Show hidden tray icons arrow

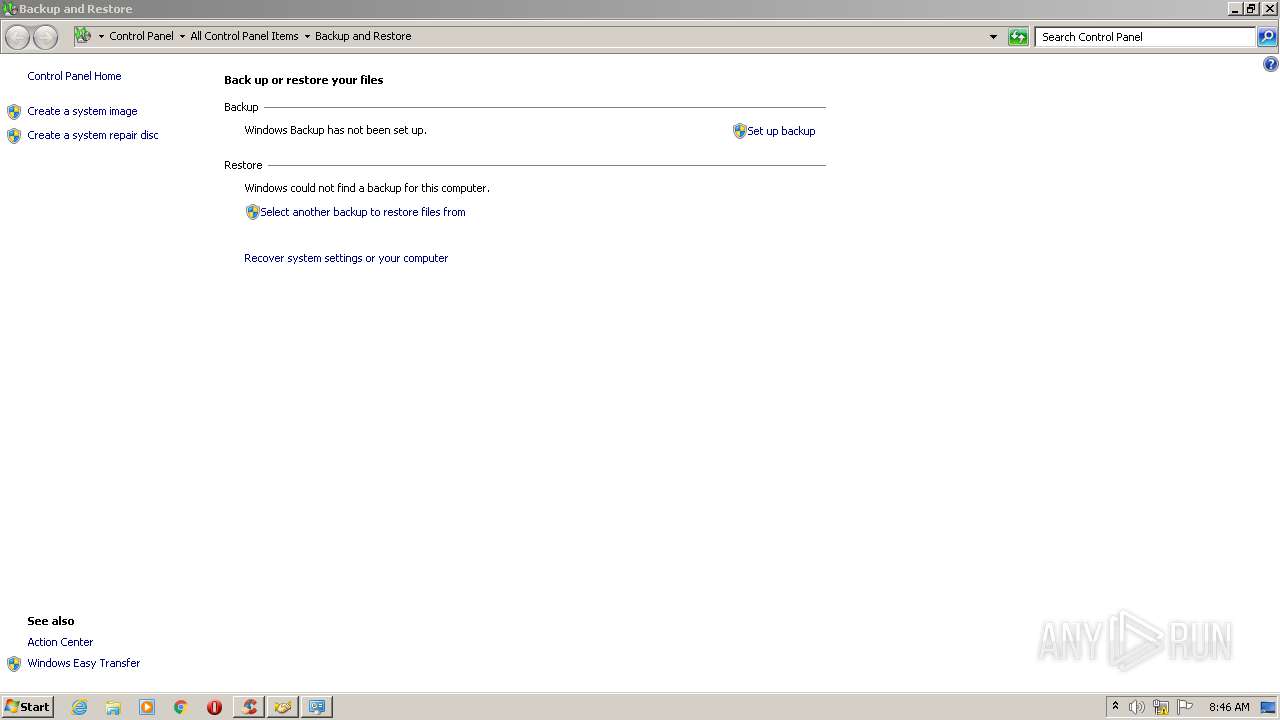point(1115,707)
